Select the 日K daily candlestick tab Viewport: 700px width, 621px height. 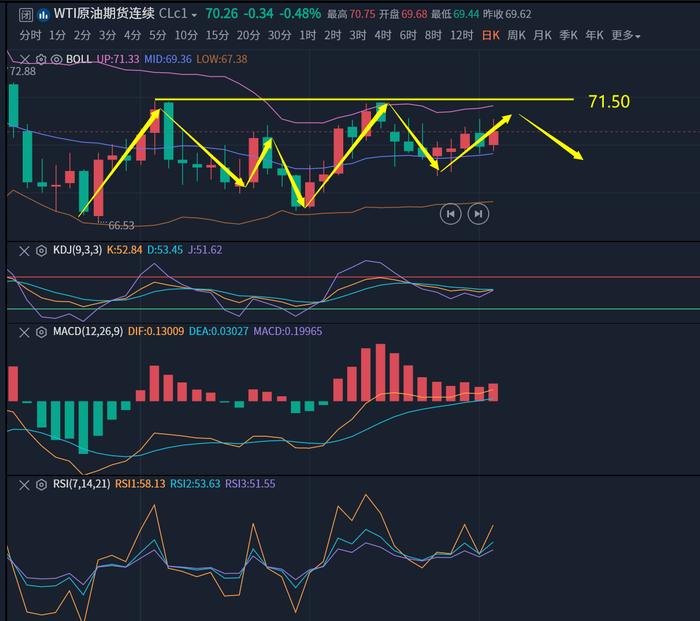coord(490,35)
